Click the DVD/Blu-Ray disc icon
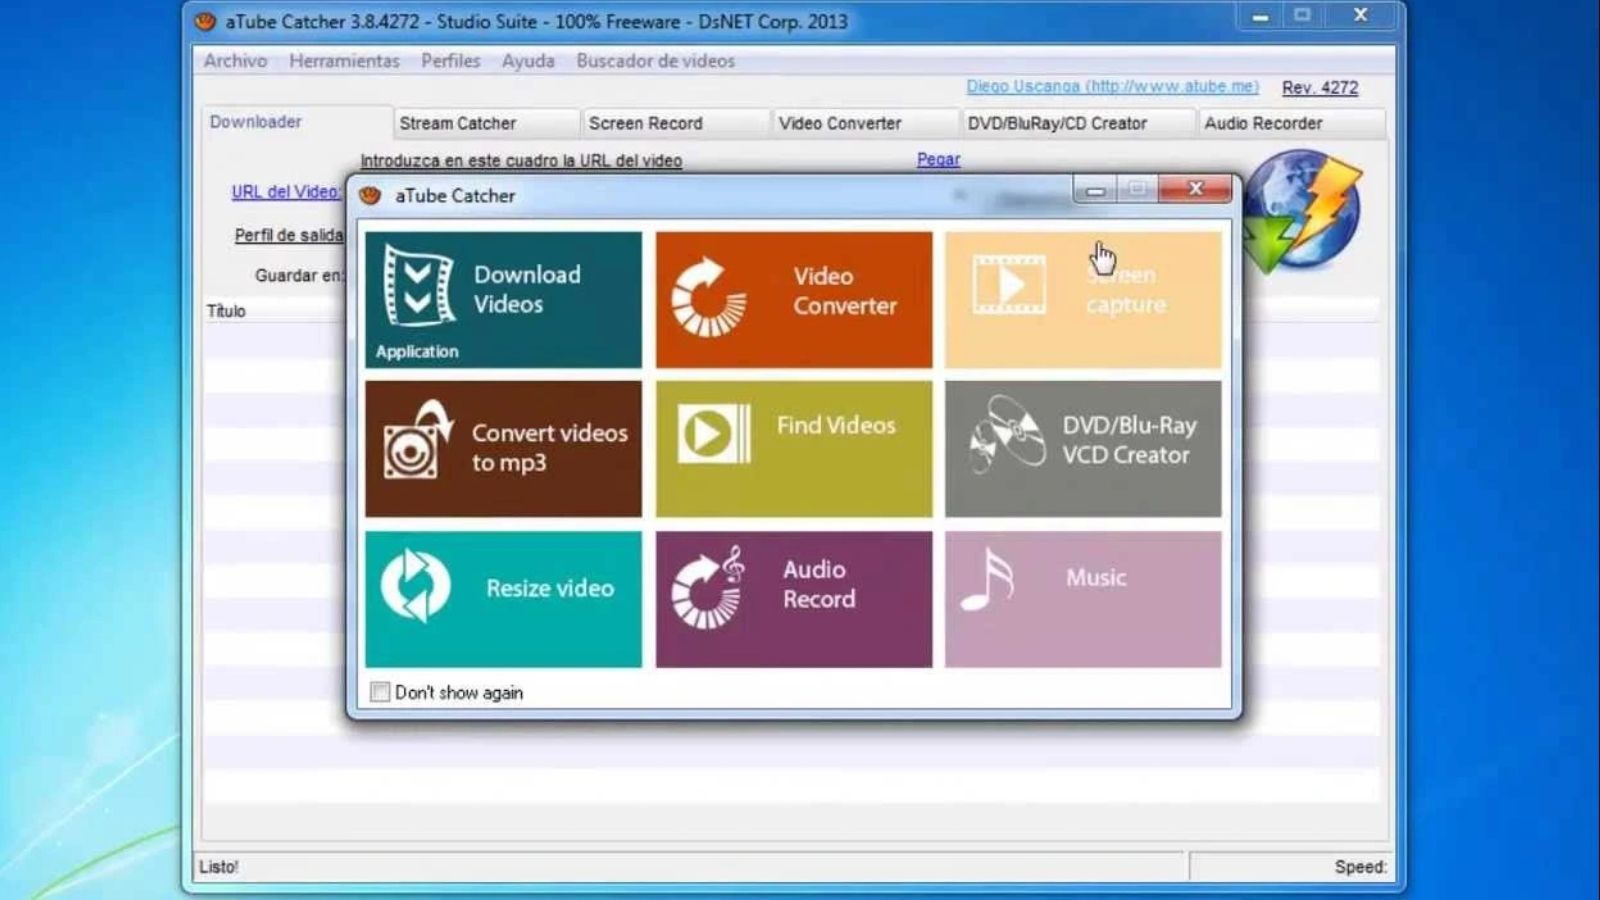Image resolution: width=1600 pixels, height=900 pixels. click(1008, 433)
